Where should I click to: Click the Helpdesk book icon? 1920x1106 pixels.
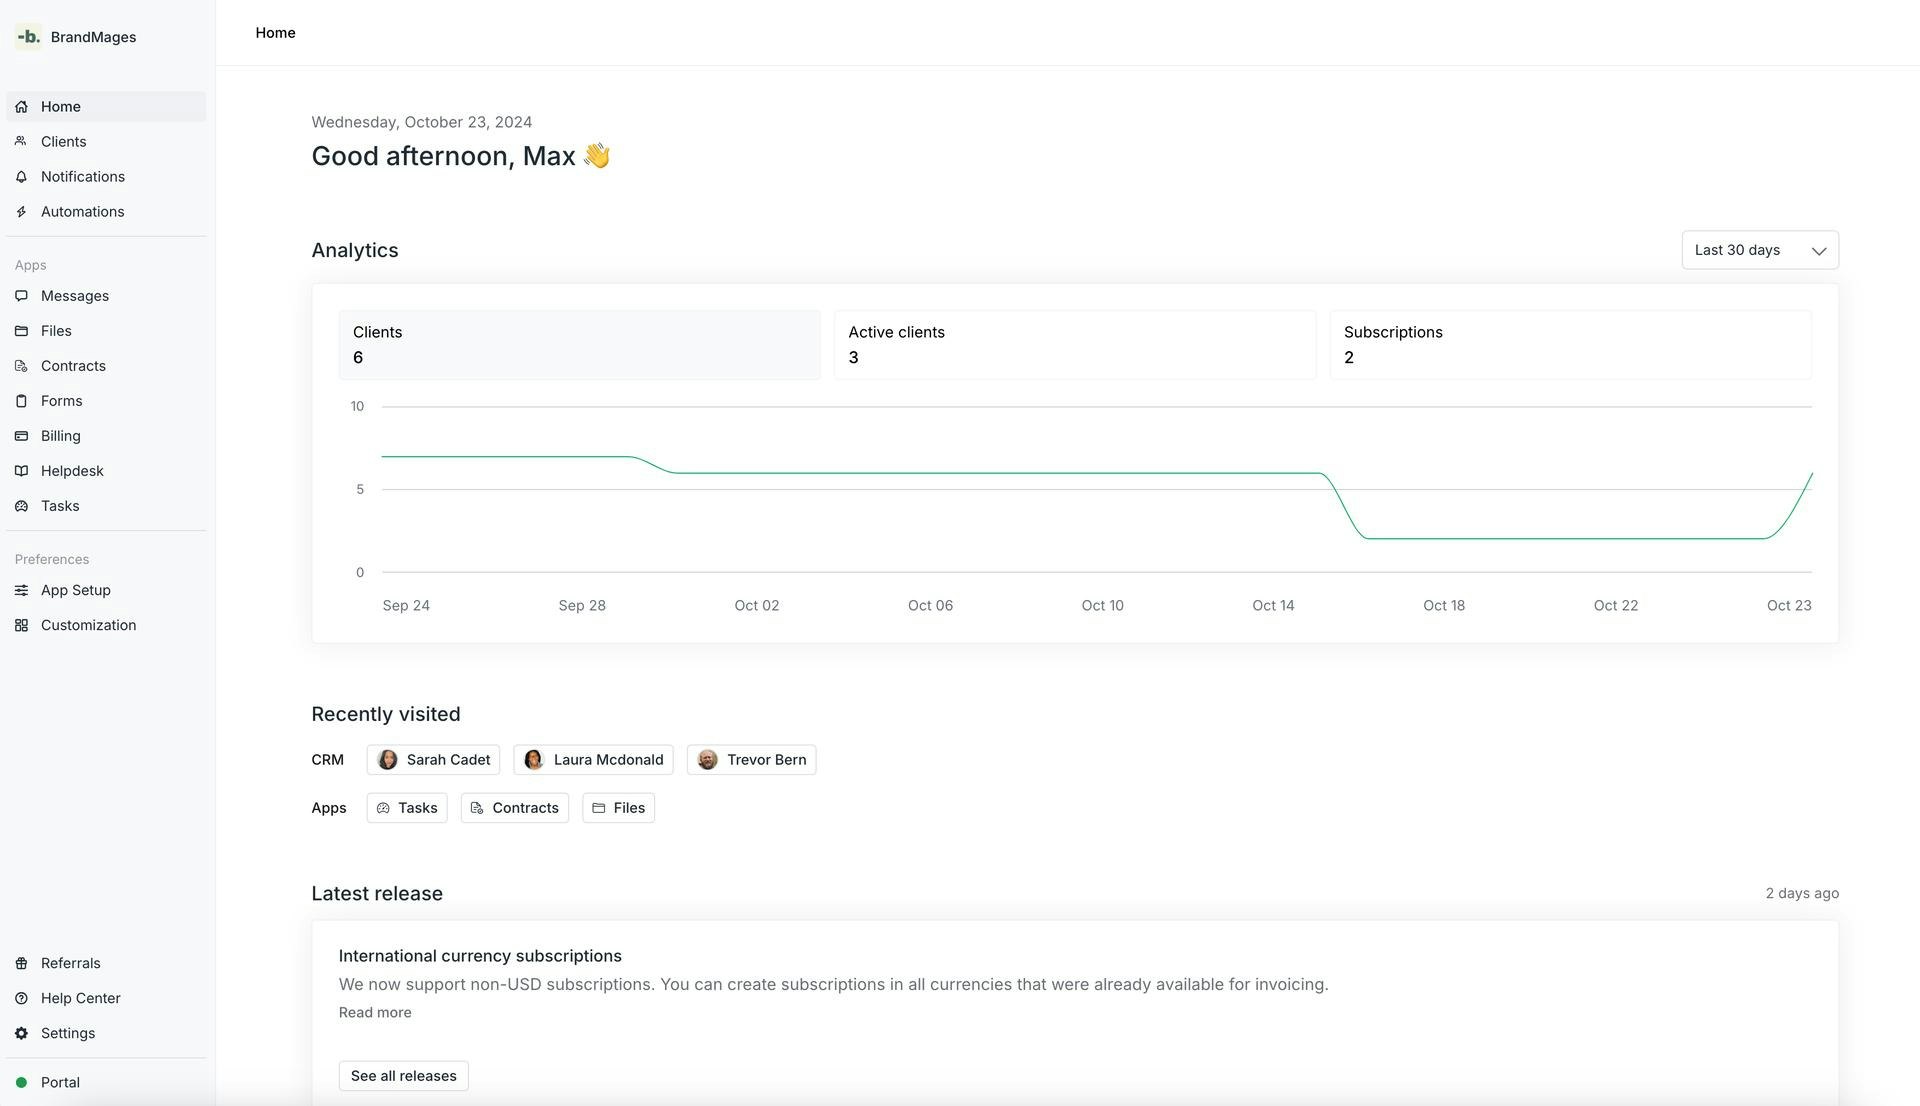(21, 471)
